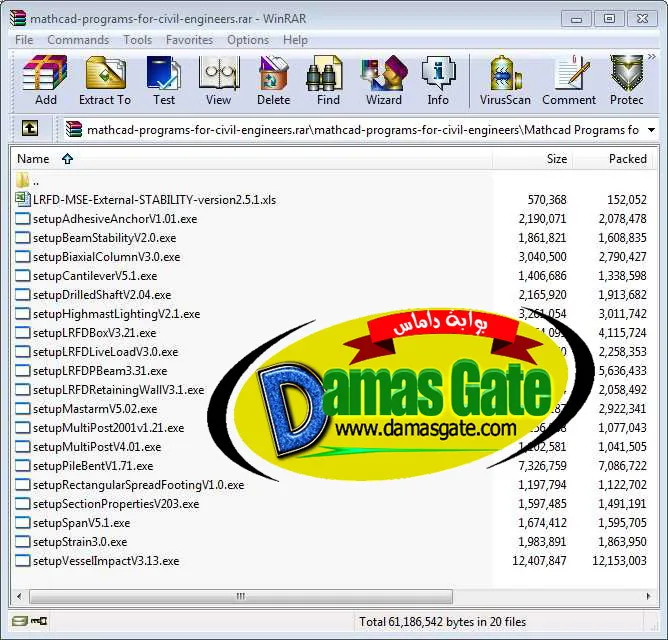Go up one level arrow button
This screenshot has height=640, width=668.
(30, 128)
